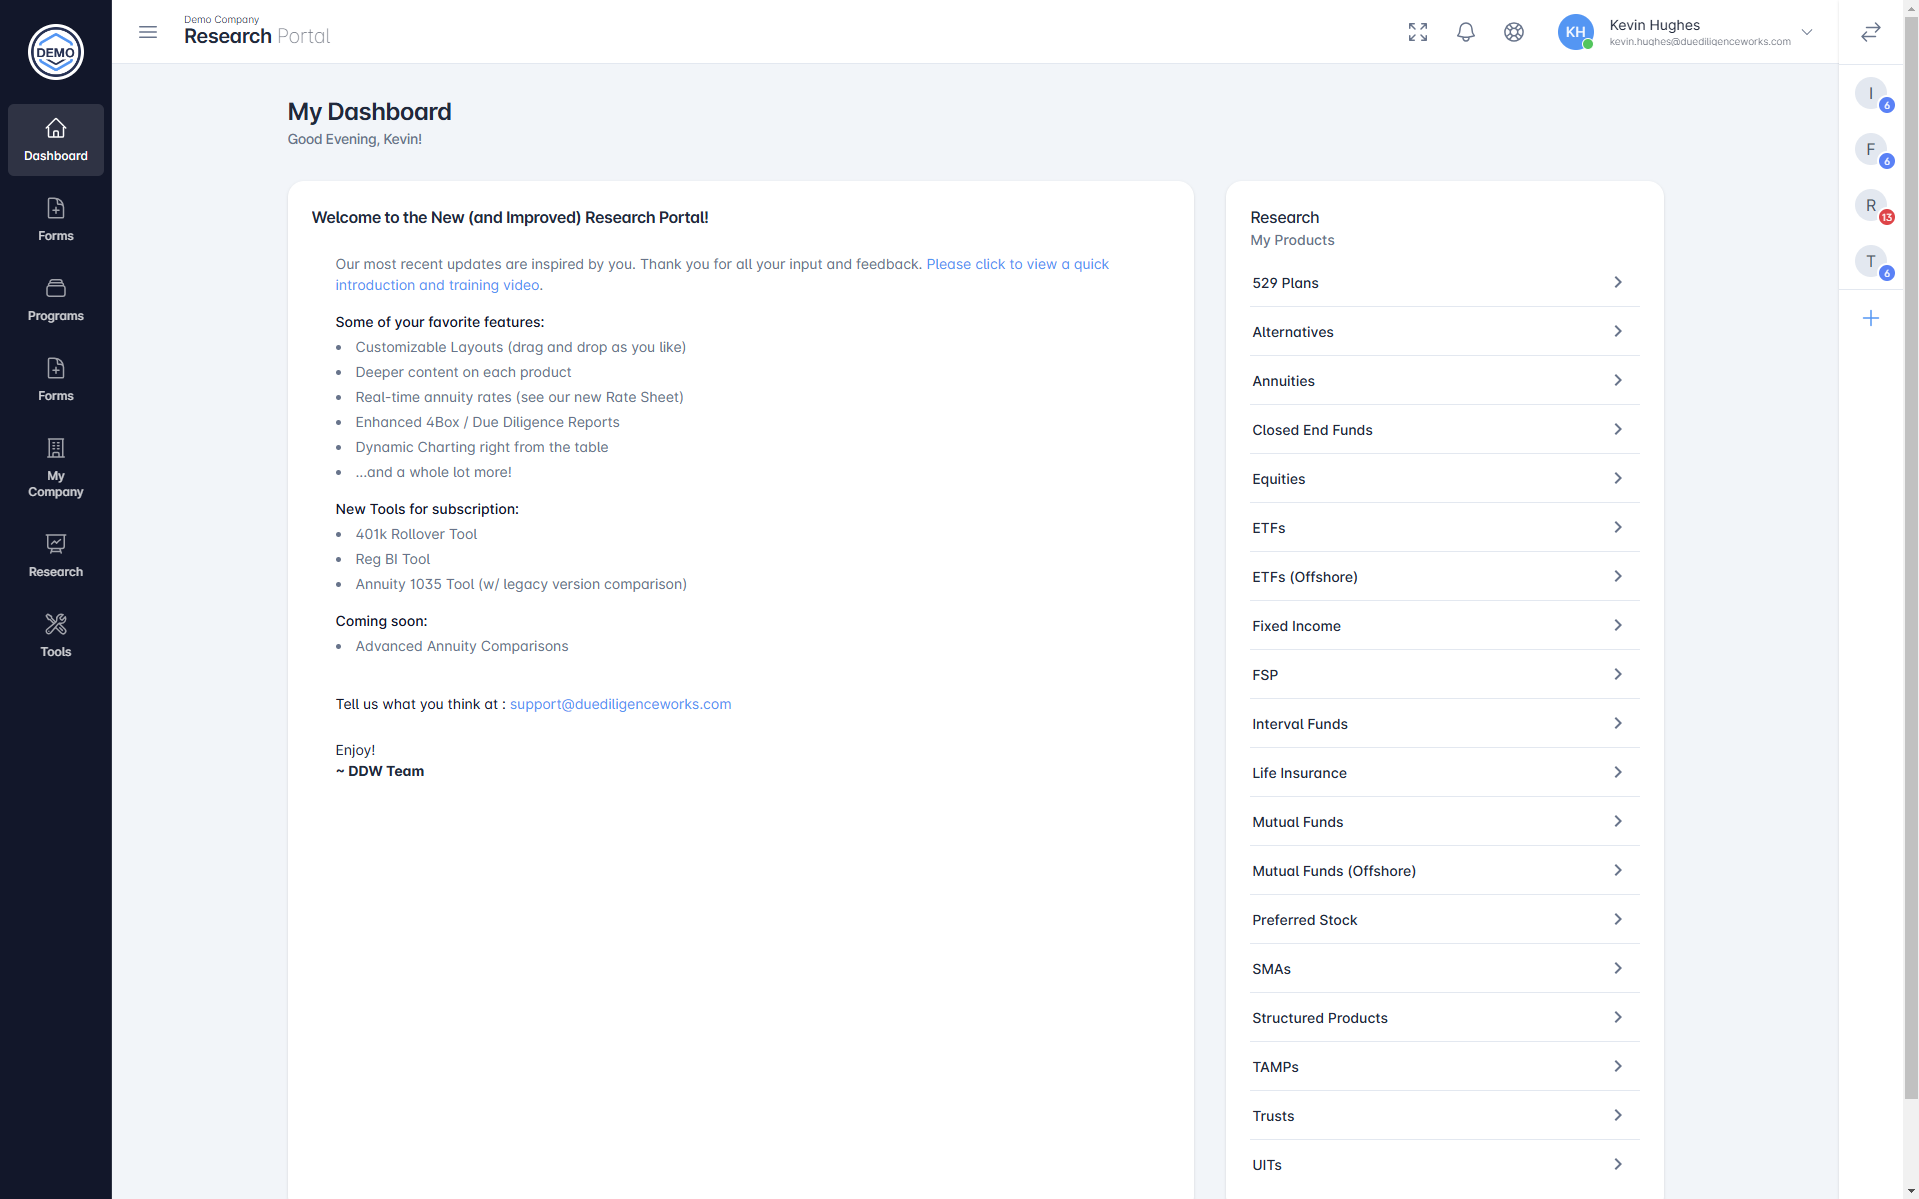The image size is (1919, 1199).
Task: Open FSP product row
Action: 1445,675
